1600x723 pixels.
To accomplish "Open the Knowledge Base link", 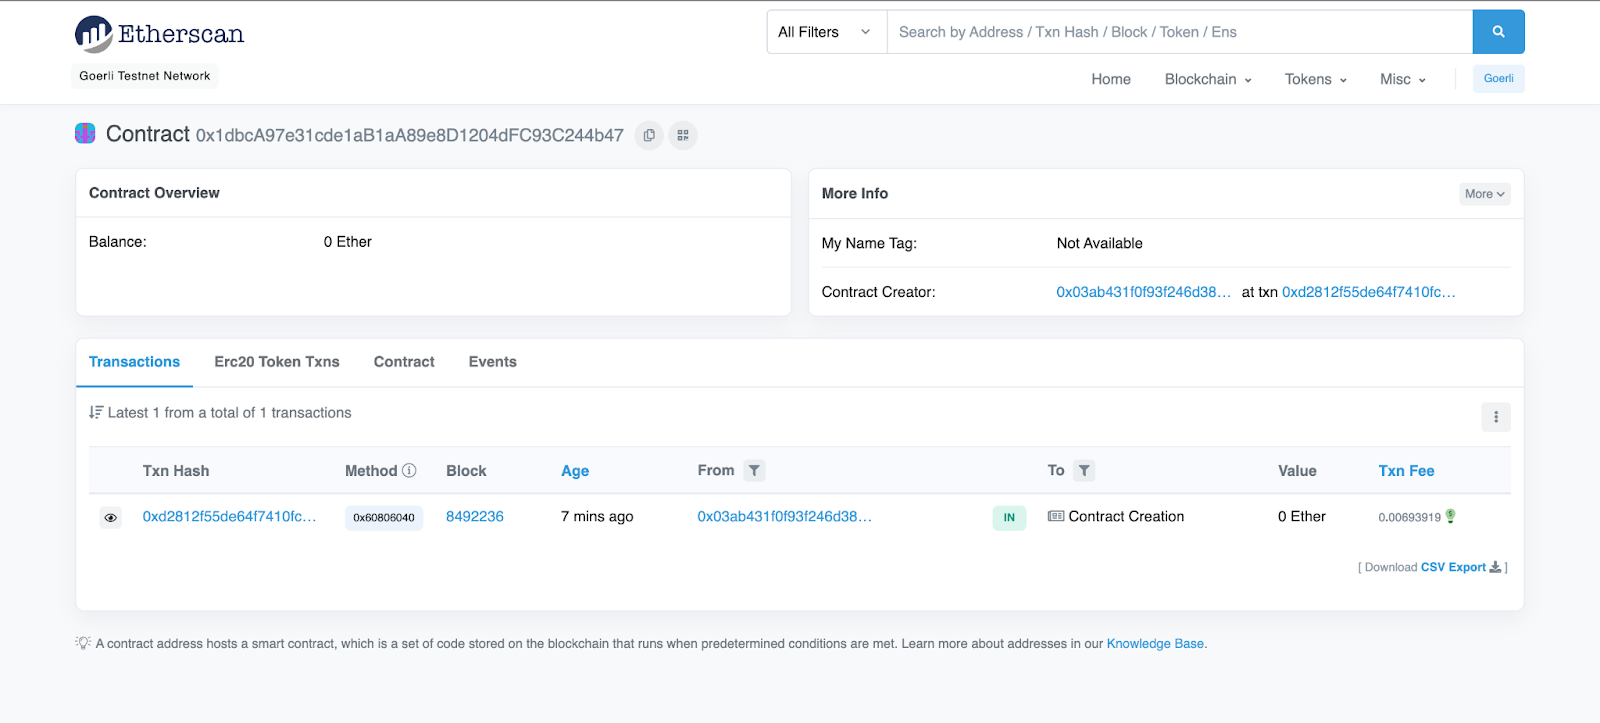I will 1155,644.
